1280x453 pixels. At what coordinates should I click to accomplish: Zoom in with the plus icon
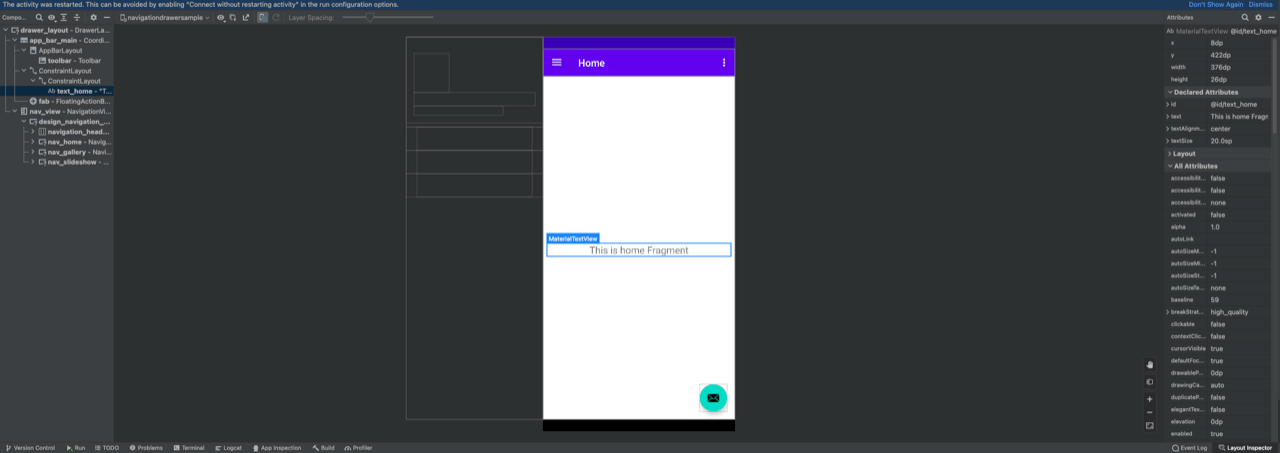click(1149, 399)
